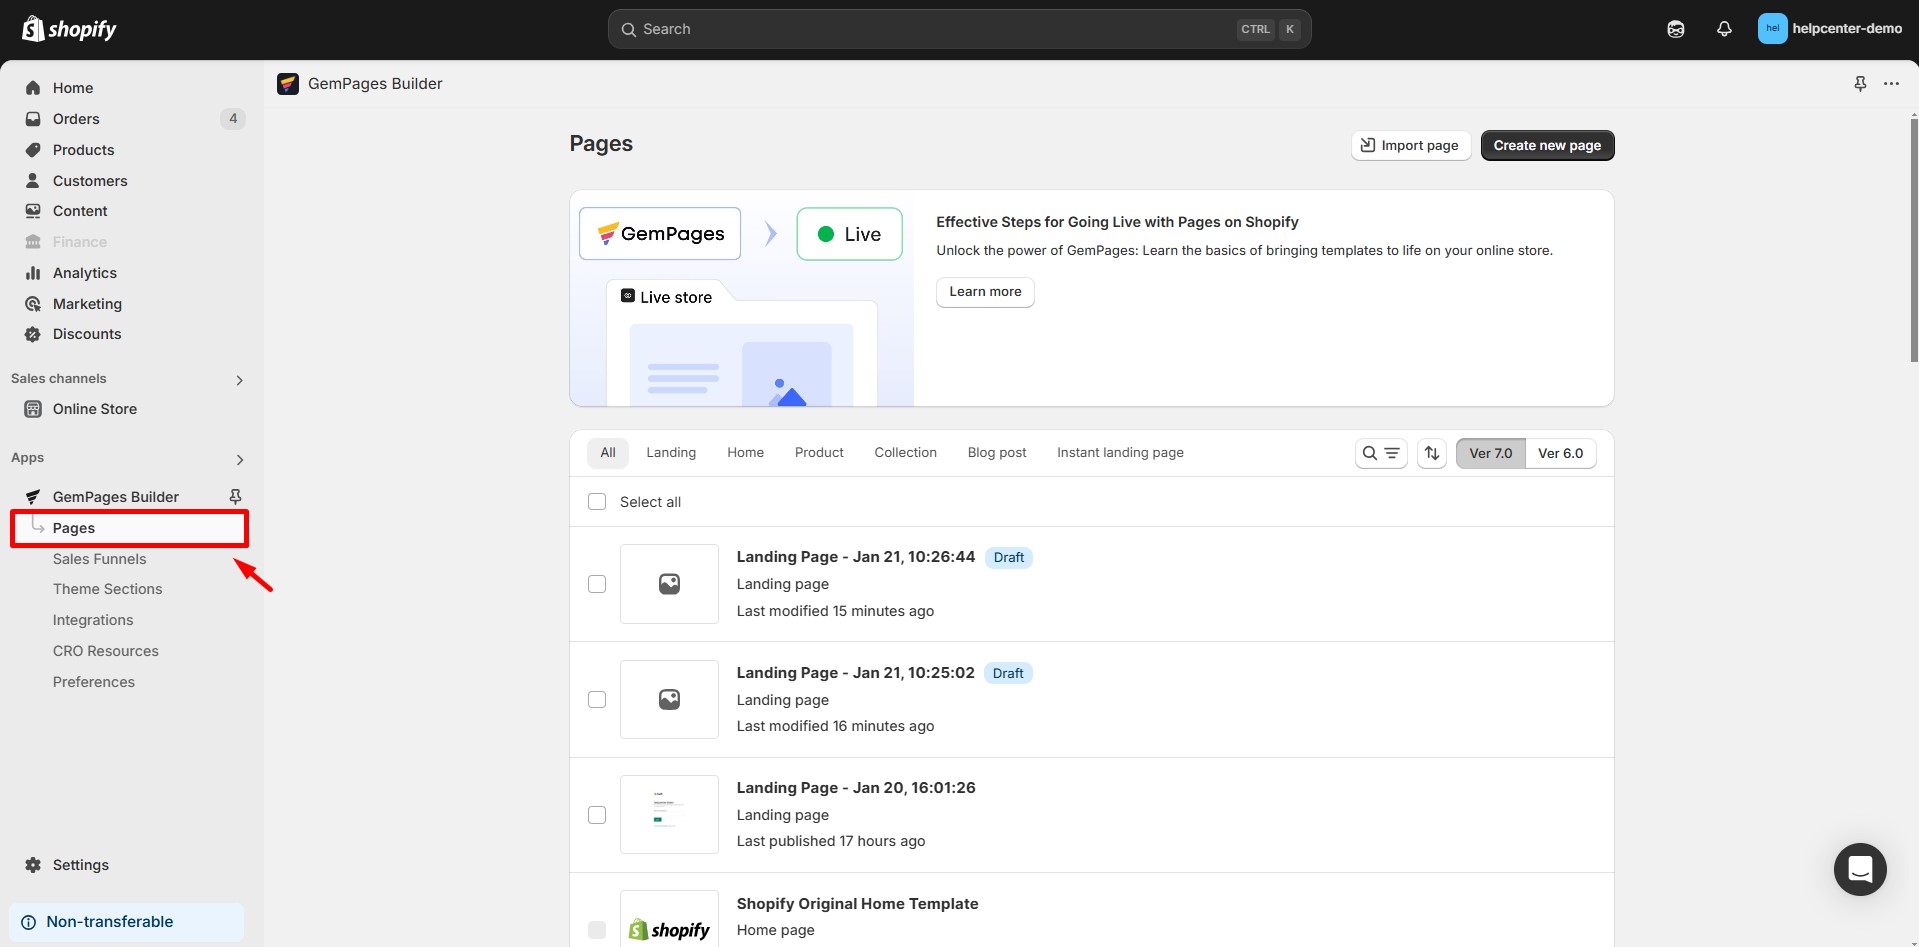Tick checkbox for Landing Page Jan 21, 10:26:44

[x=597, y=584]
